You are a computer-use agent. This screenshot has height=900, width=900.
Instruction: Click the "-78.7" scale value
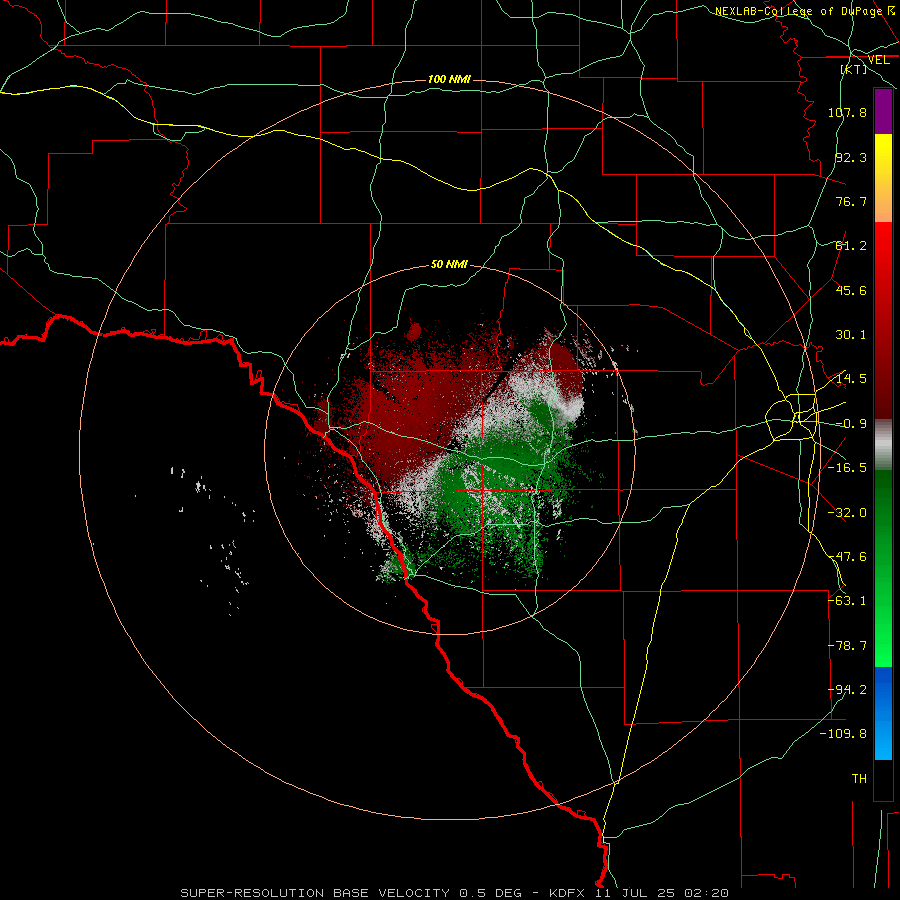click(x=847, y=646)
